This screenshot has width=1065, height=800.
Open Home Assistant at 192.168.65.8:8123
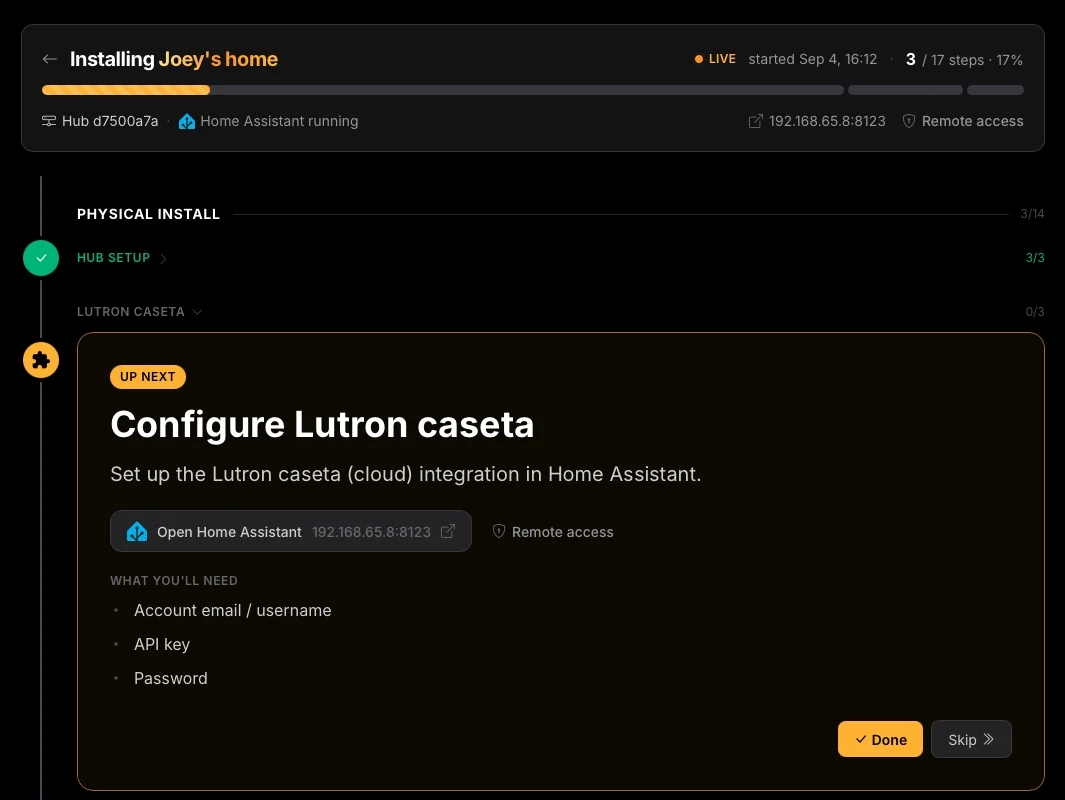(291, 531)
